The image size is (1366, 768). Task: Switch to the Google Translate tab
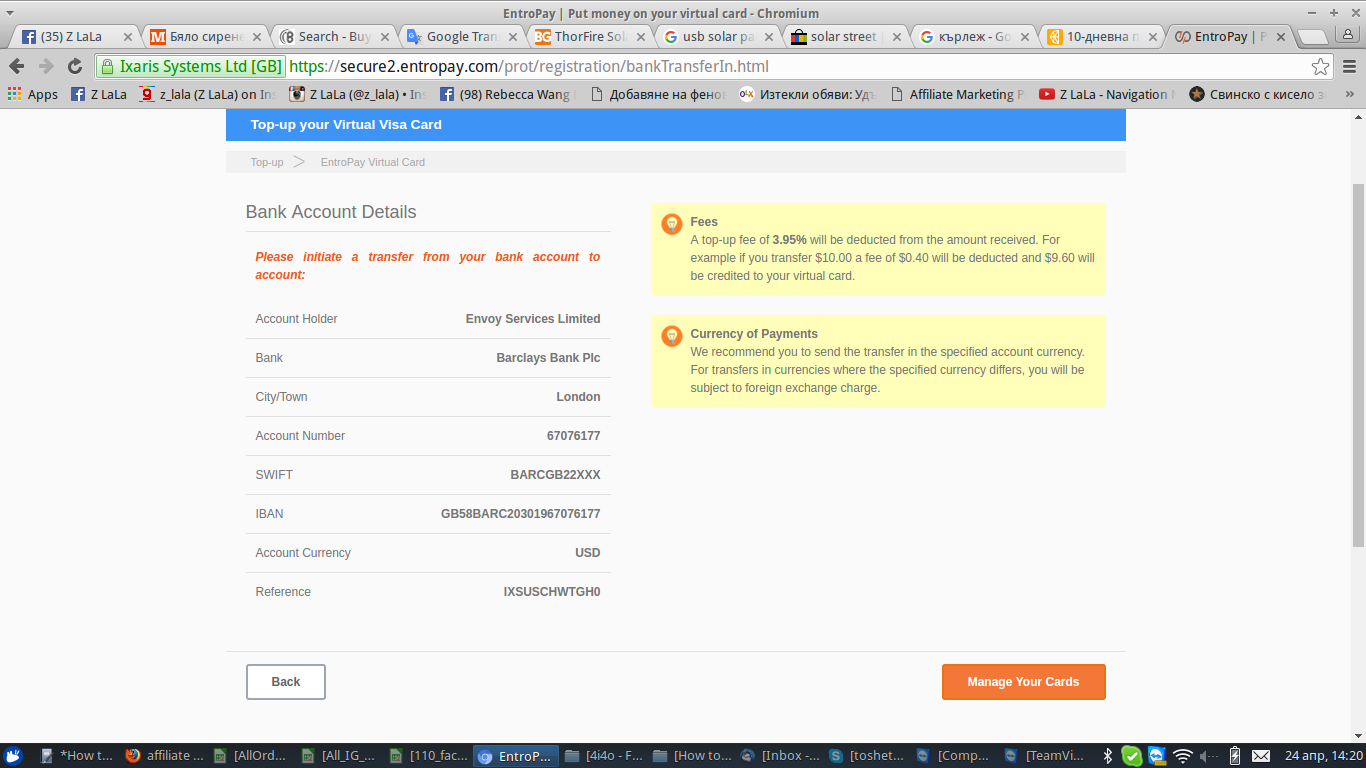[x=462, y=37]
